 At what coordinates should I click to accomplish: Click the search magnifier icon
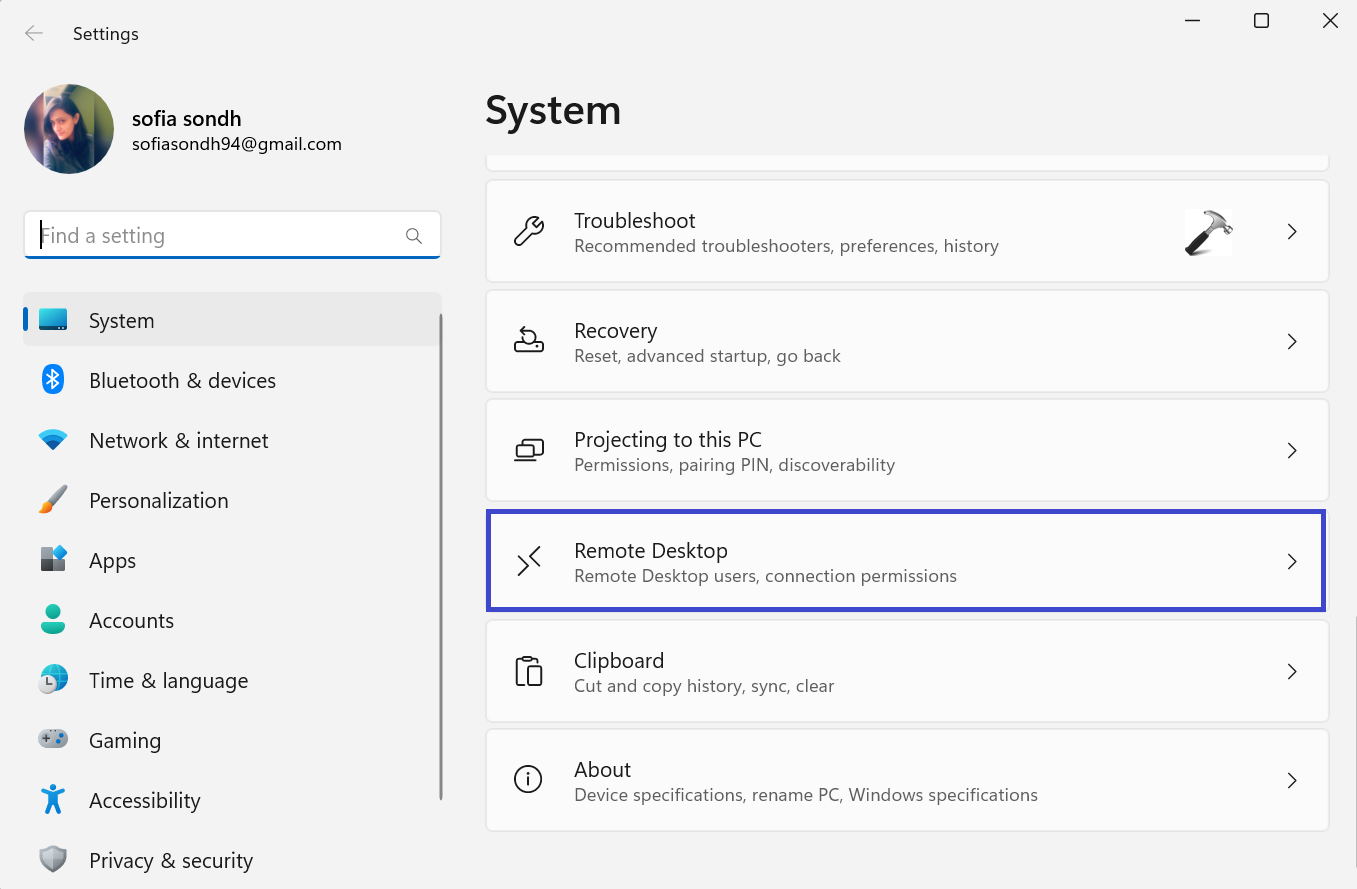[414, 236]
